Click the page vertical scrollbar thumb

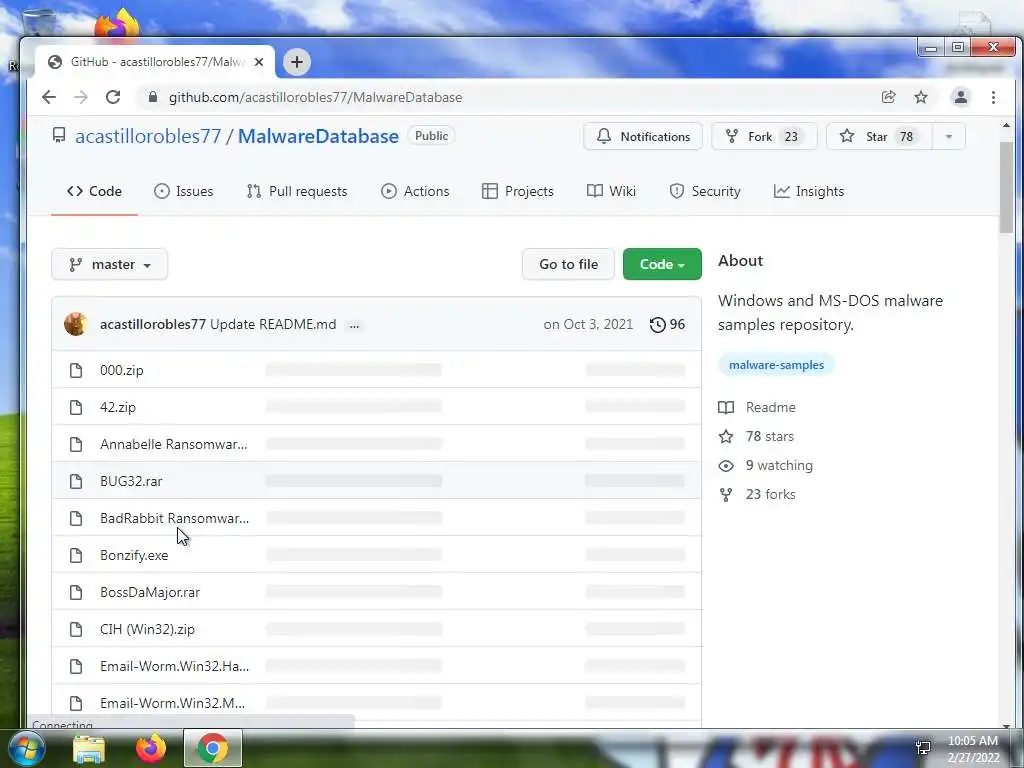click(1006, 186)
